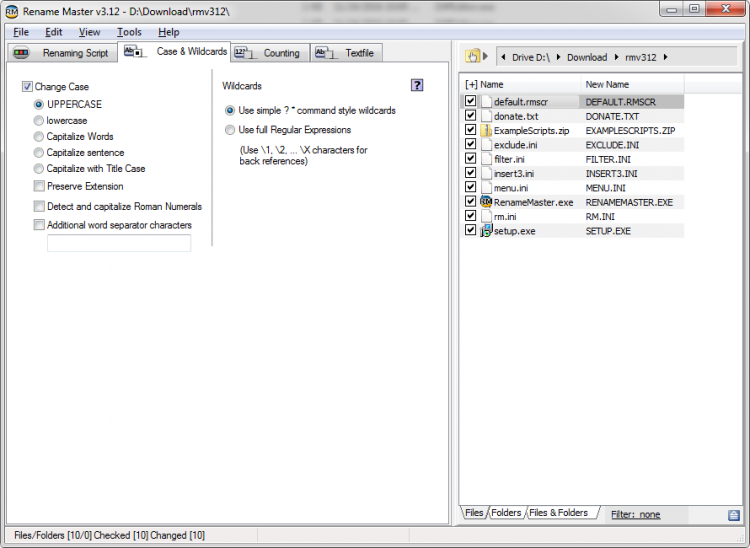Enable the Preserve Extension checkbox

click(x=39, y=186)
